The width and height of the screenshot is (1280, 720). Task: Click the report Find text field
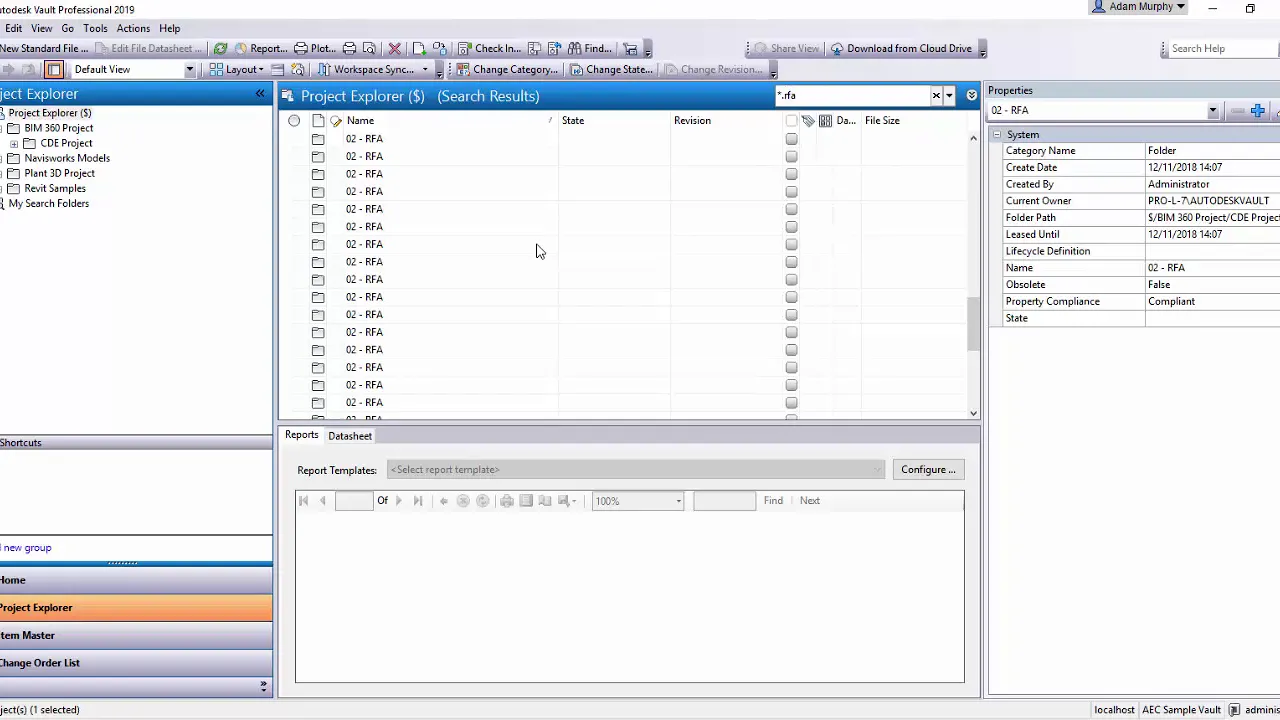tap(724, 501)
